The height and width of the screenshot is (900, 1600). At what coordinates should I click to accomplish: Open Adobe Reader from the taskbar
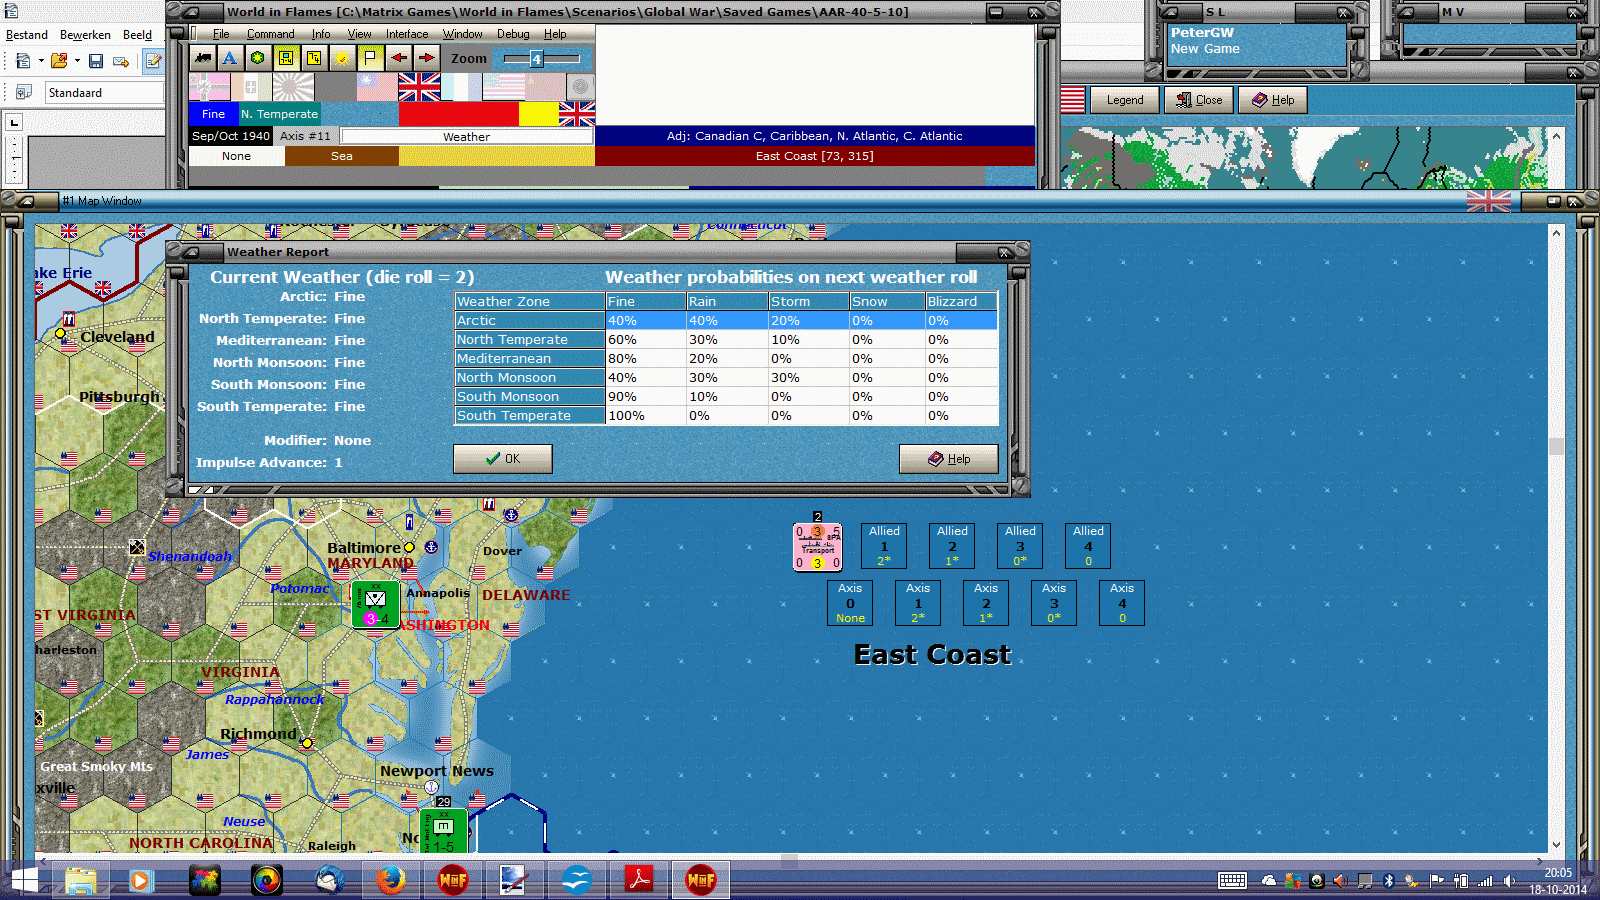pyautogui.click(x=639, y=880)
